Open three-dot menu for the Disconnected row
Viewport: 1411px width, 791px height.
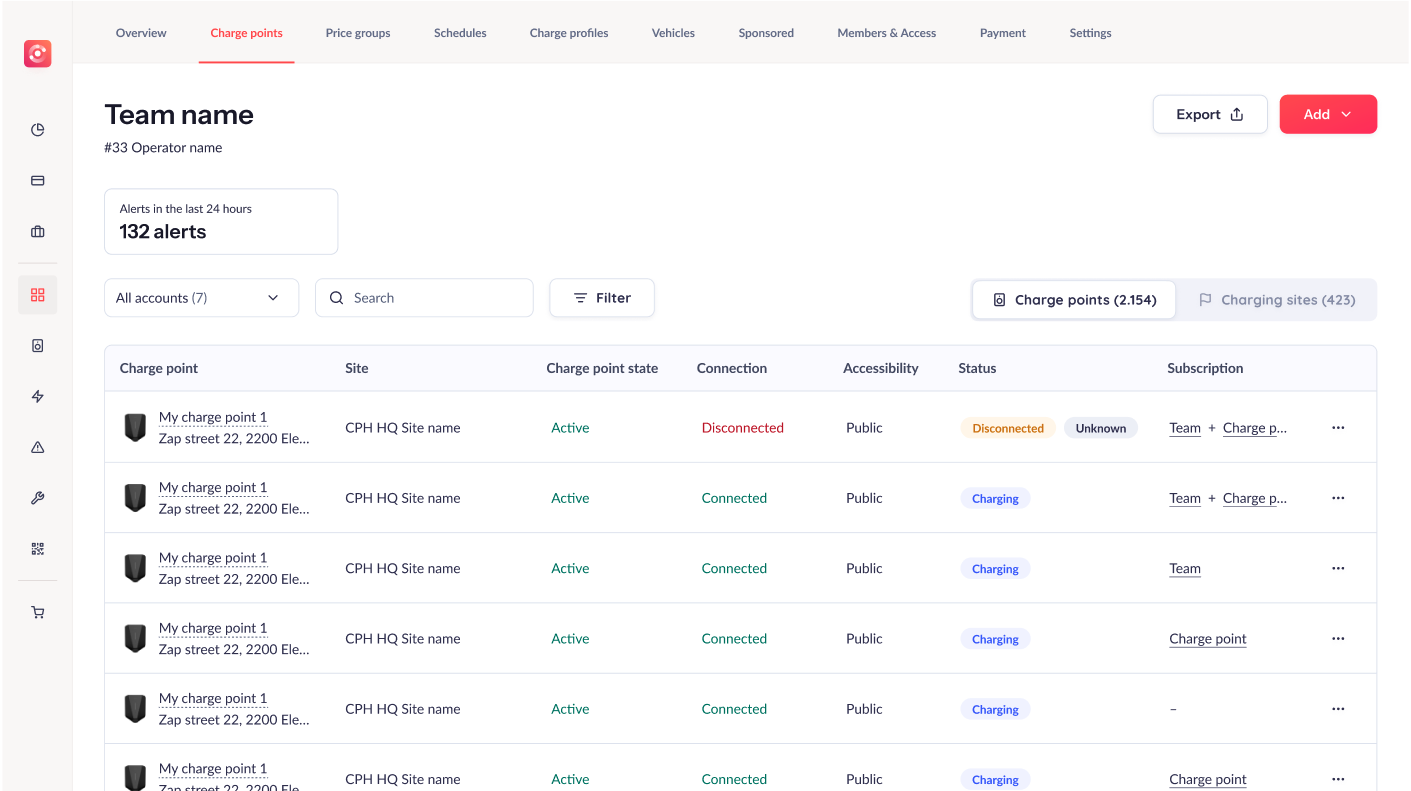(1338, 428)
